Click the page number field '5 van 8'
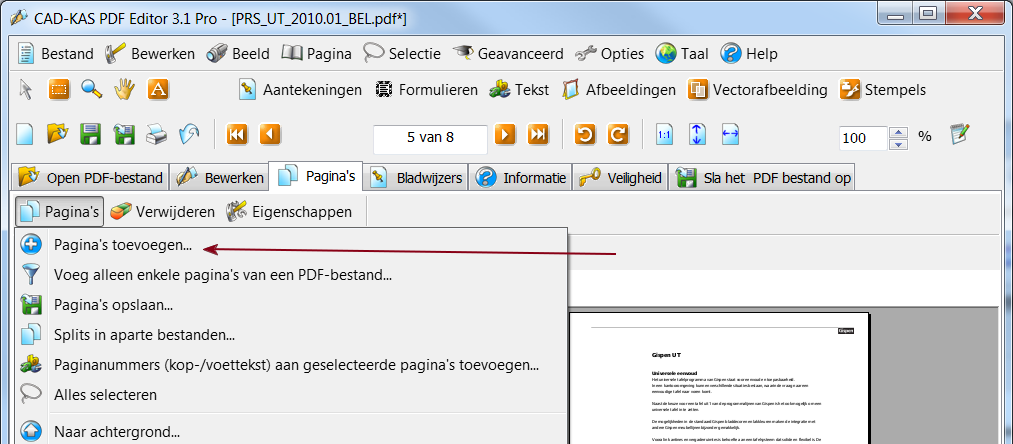Image resolution: width=1013 pixels, height=444 pixels. [430, 138]
